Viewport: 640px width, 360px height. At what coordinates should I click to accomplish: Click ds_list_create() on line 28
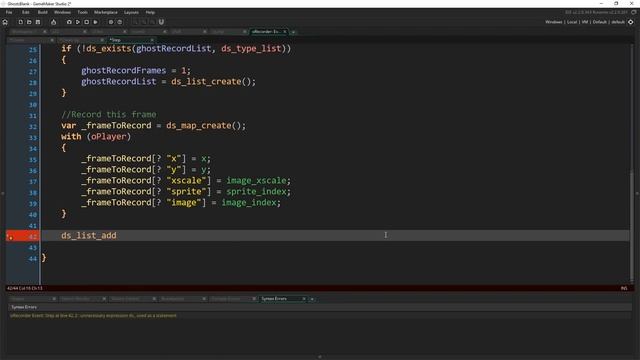pyautogui.click(x=213, y=82)
